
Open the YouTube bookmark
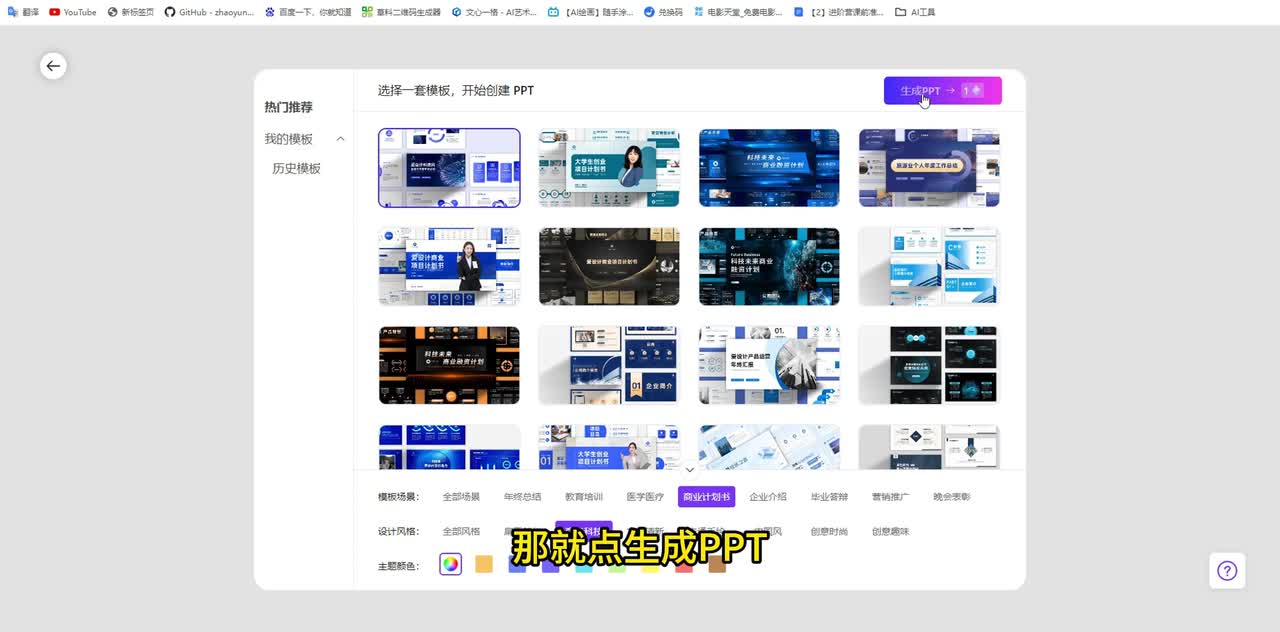coord(73,12)
